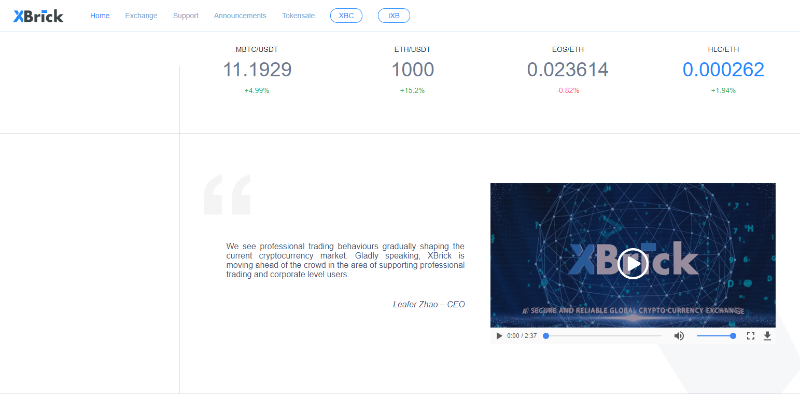Click the ETH/USDT pair label
The height and width of the screenshot is (394, 800).
[412, 50]
